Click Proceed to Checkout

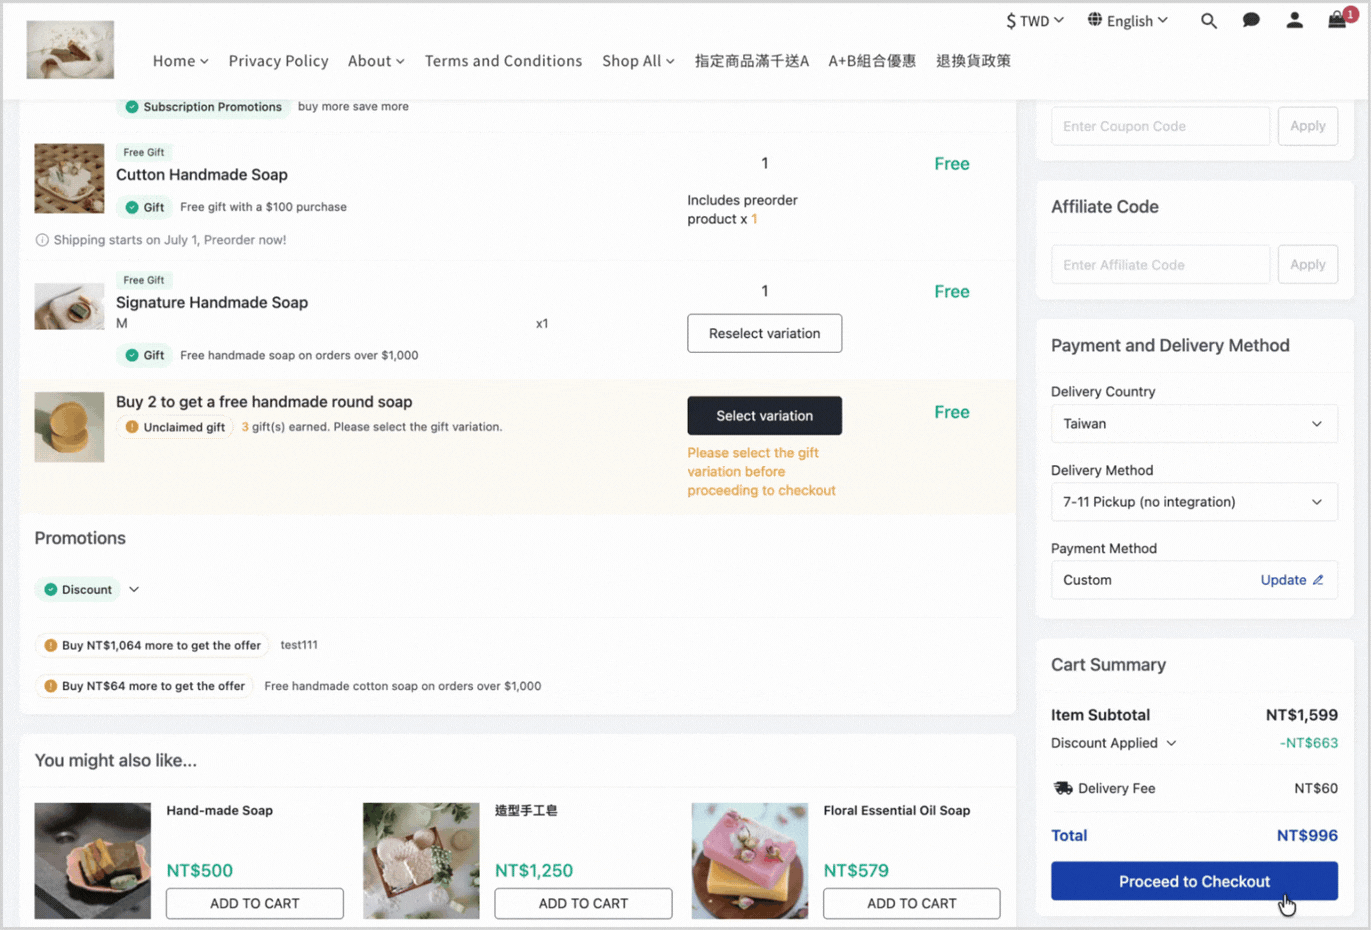(x=1194, y=881)
